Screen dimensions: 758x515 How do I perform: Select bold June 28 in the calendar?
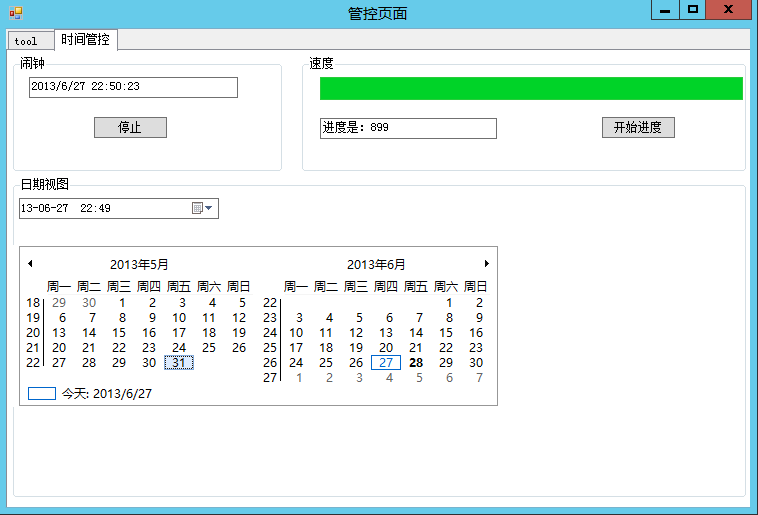[416, 363]
